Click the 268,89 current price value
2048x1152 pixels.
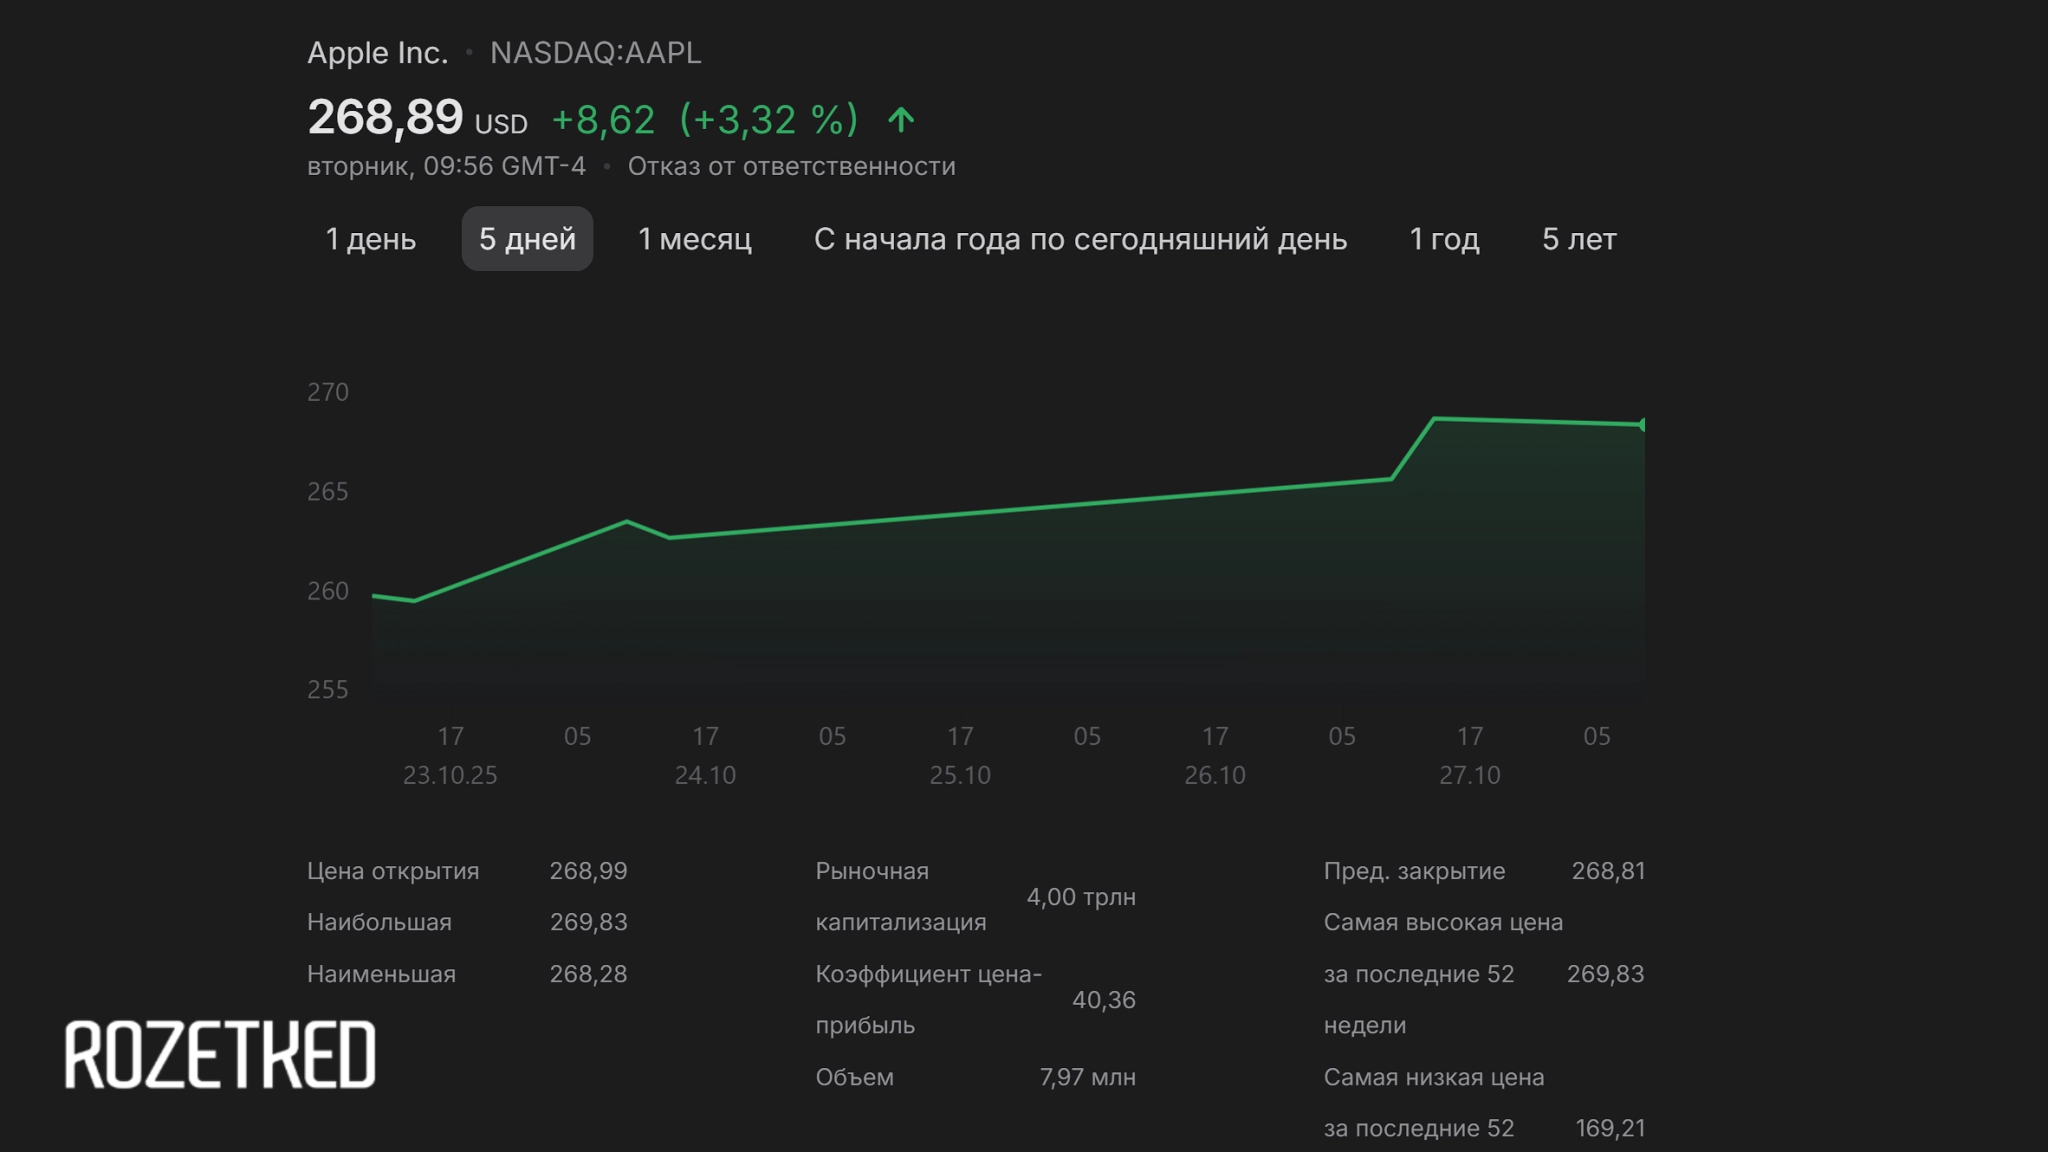[x=385, y=117]
